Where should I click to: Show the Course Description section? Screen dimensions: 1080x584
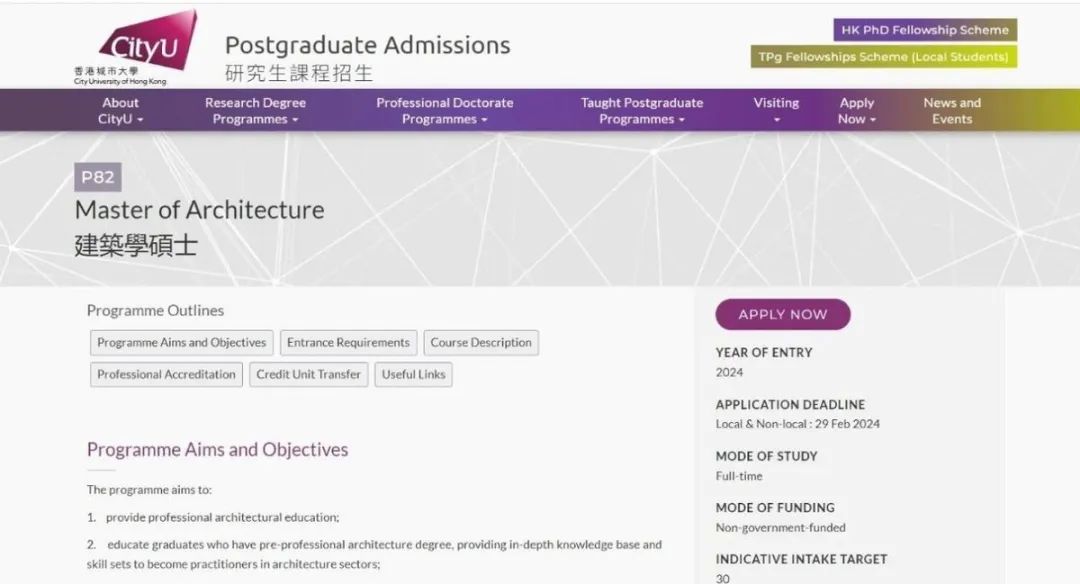point(481,343)
